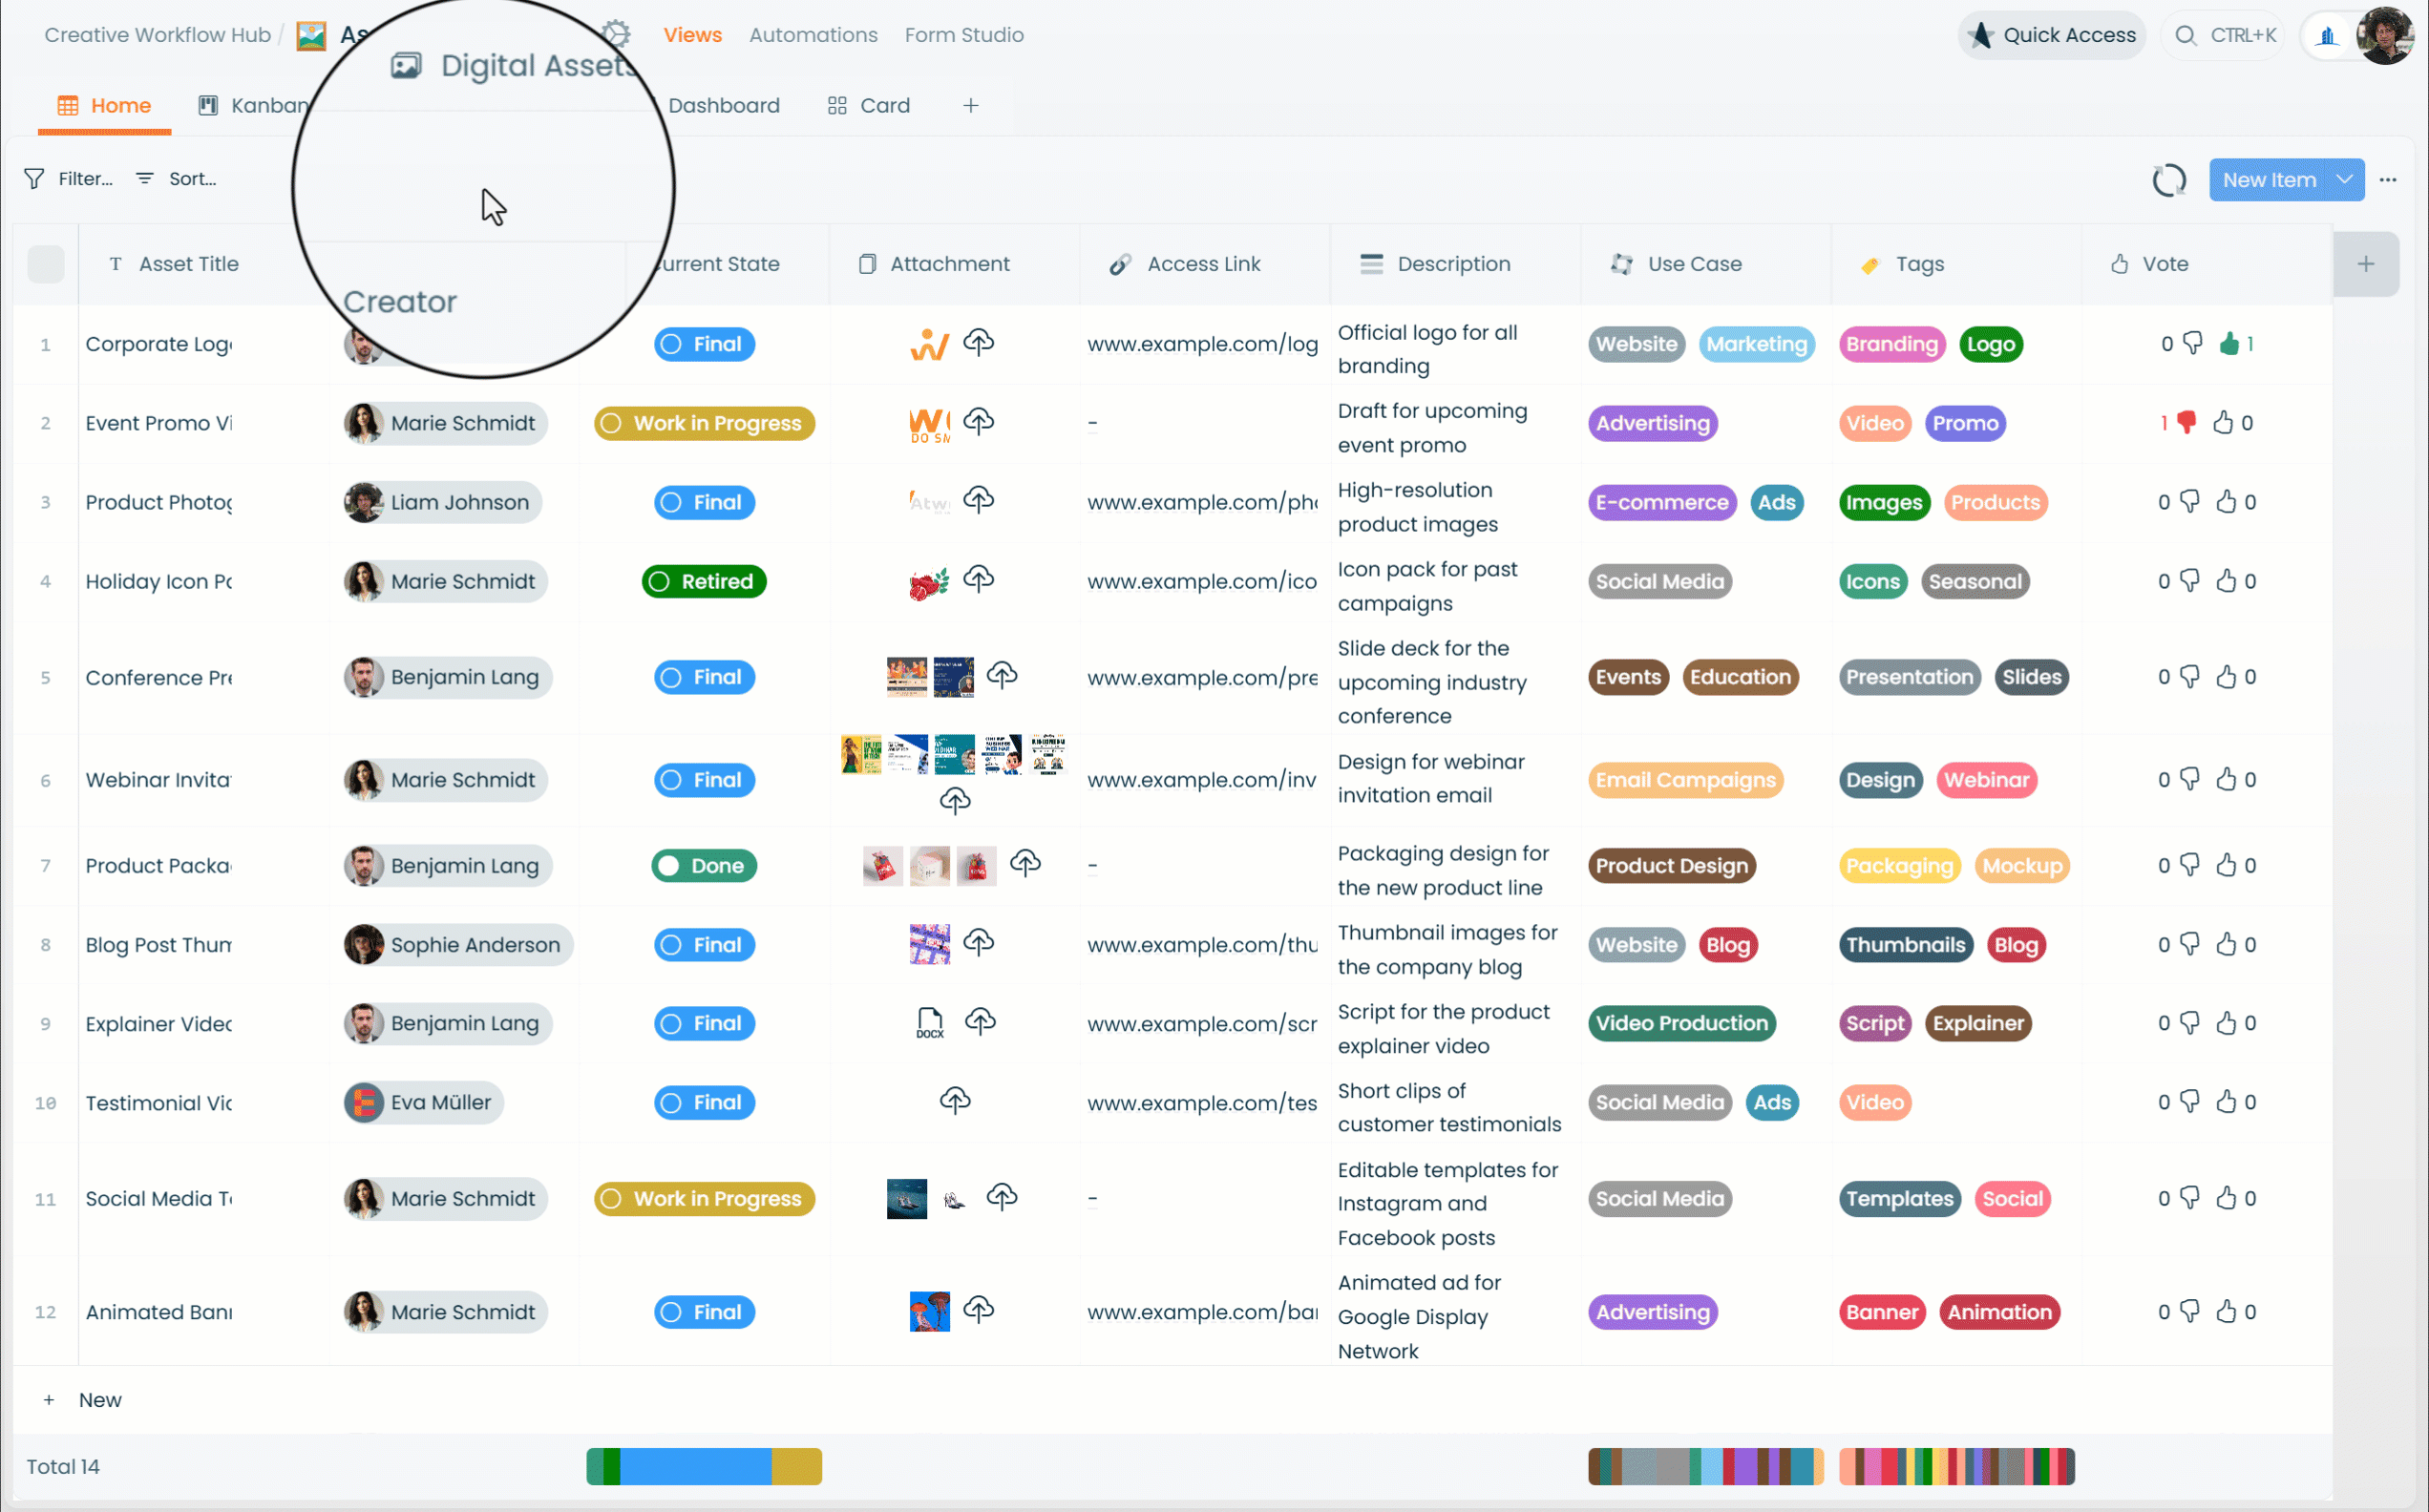
Task: Click the Current State color summary bar
Action: pos(704,1466)
